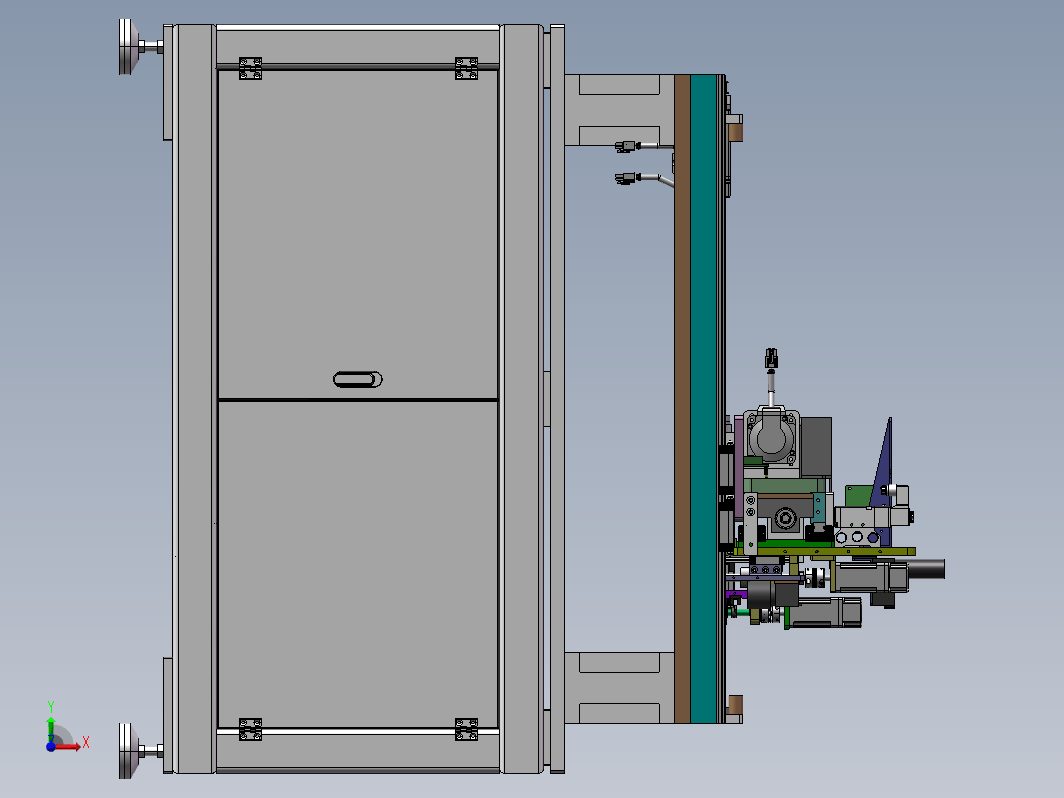Select the bottom-right hinge of the cabinet door

click(466, 729)
